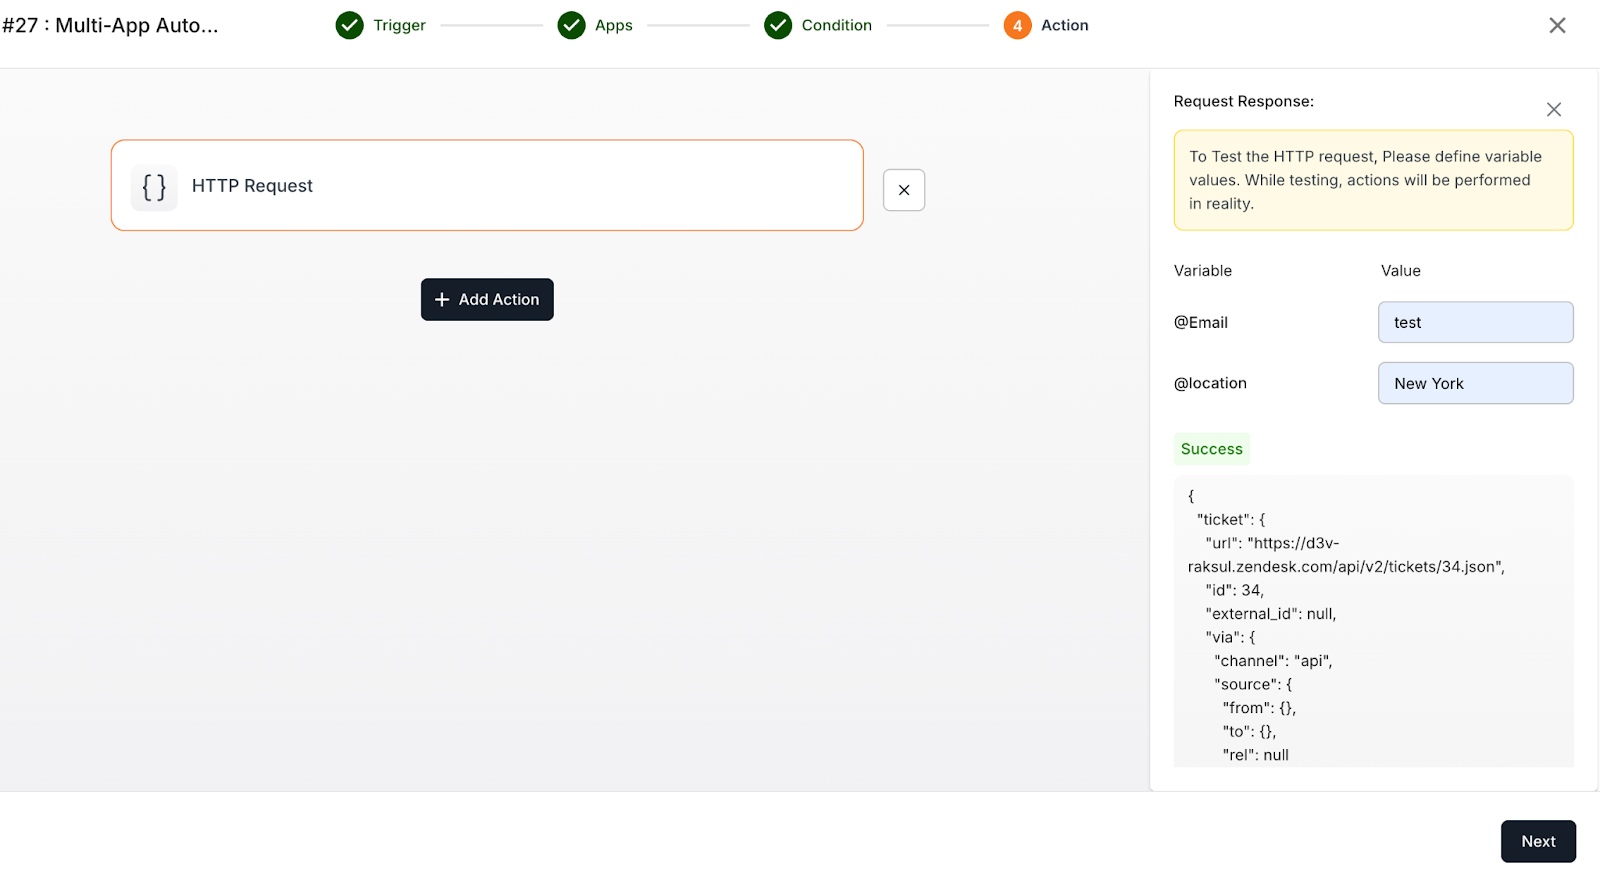Close the Request Response panel

pyautogui.click(x=1553, y=109)
